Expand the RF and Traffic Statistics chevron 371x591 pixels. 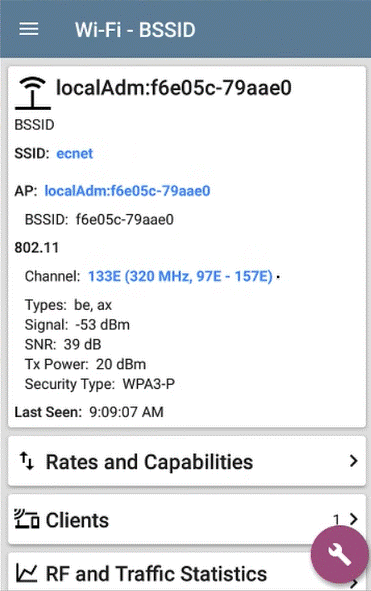(x=353, y=583)
